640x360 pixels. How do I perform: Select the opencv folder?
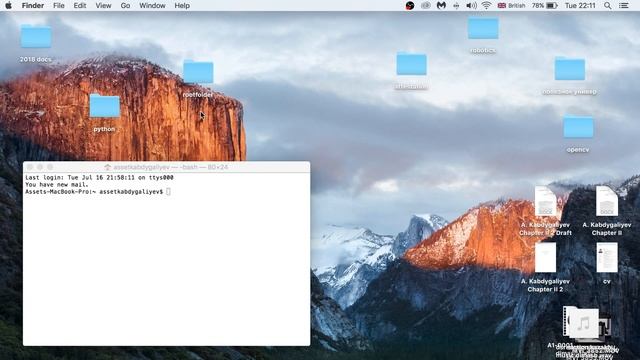pyautogui.click(x=578, y=127)
